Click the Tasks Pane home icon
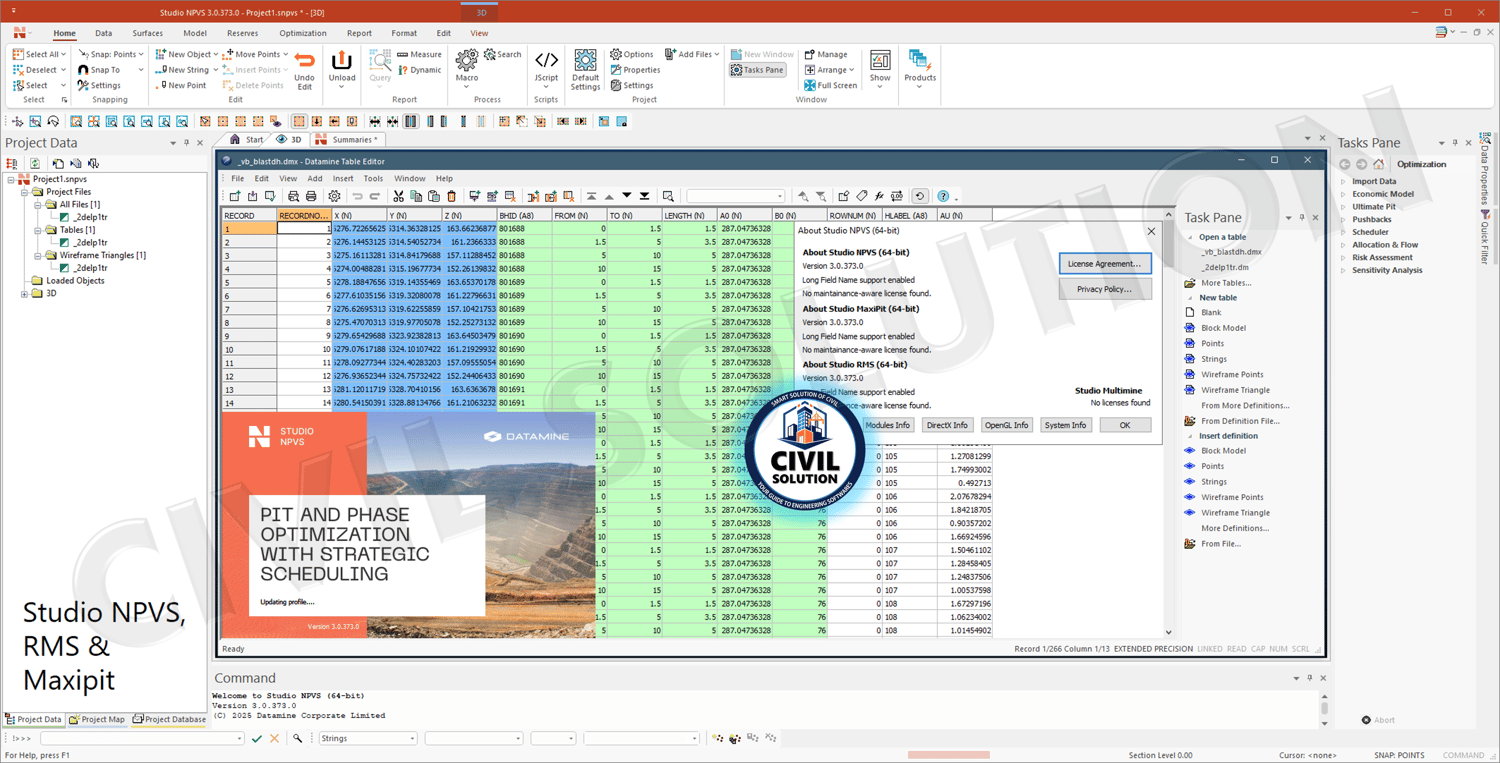 click(x=1378, y=164)
